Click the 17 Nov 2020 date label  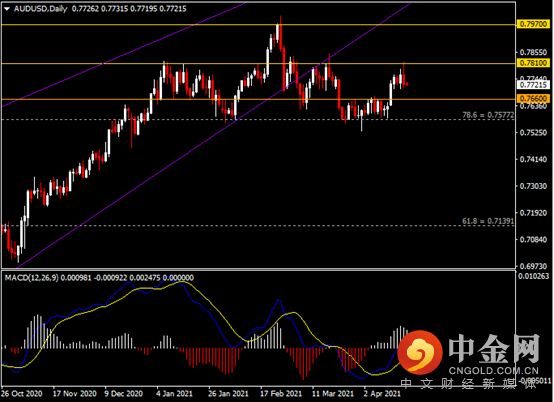75,394
